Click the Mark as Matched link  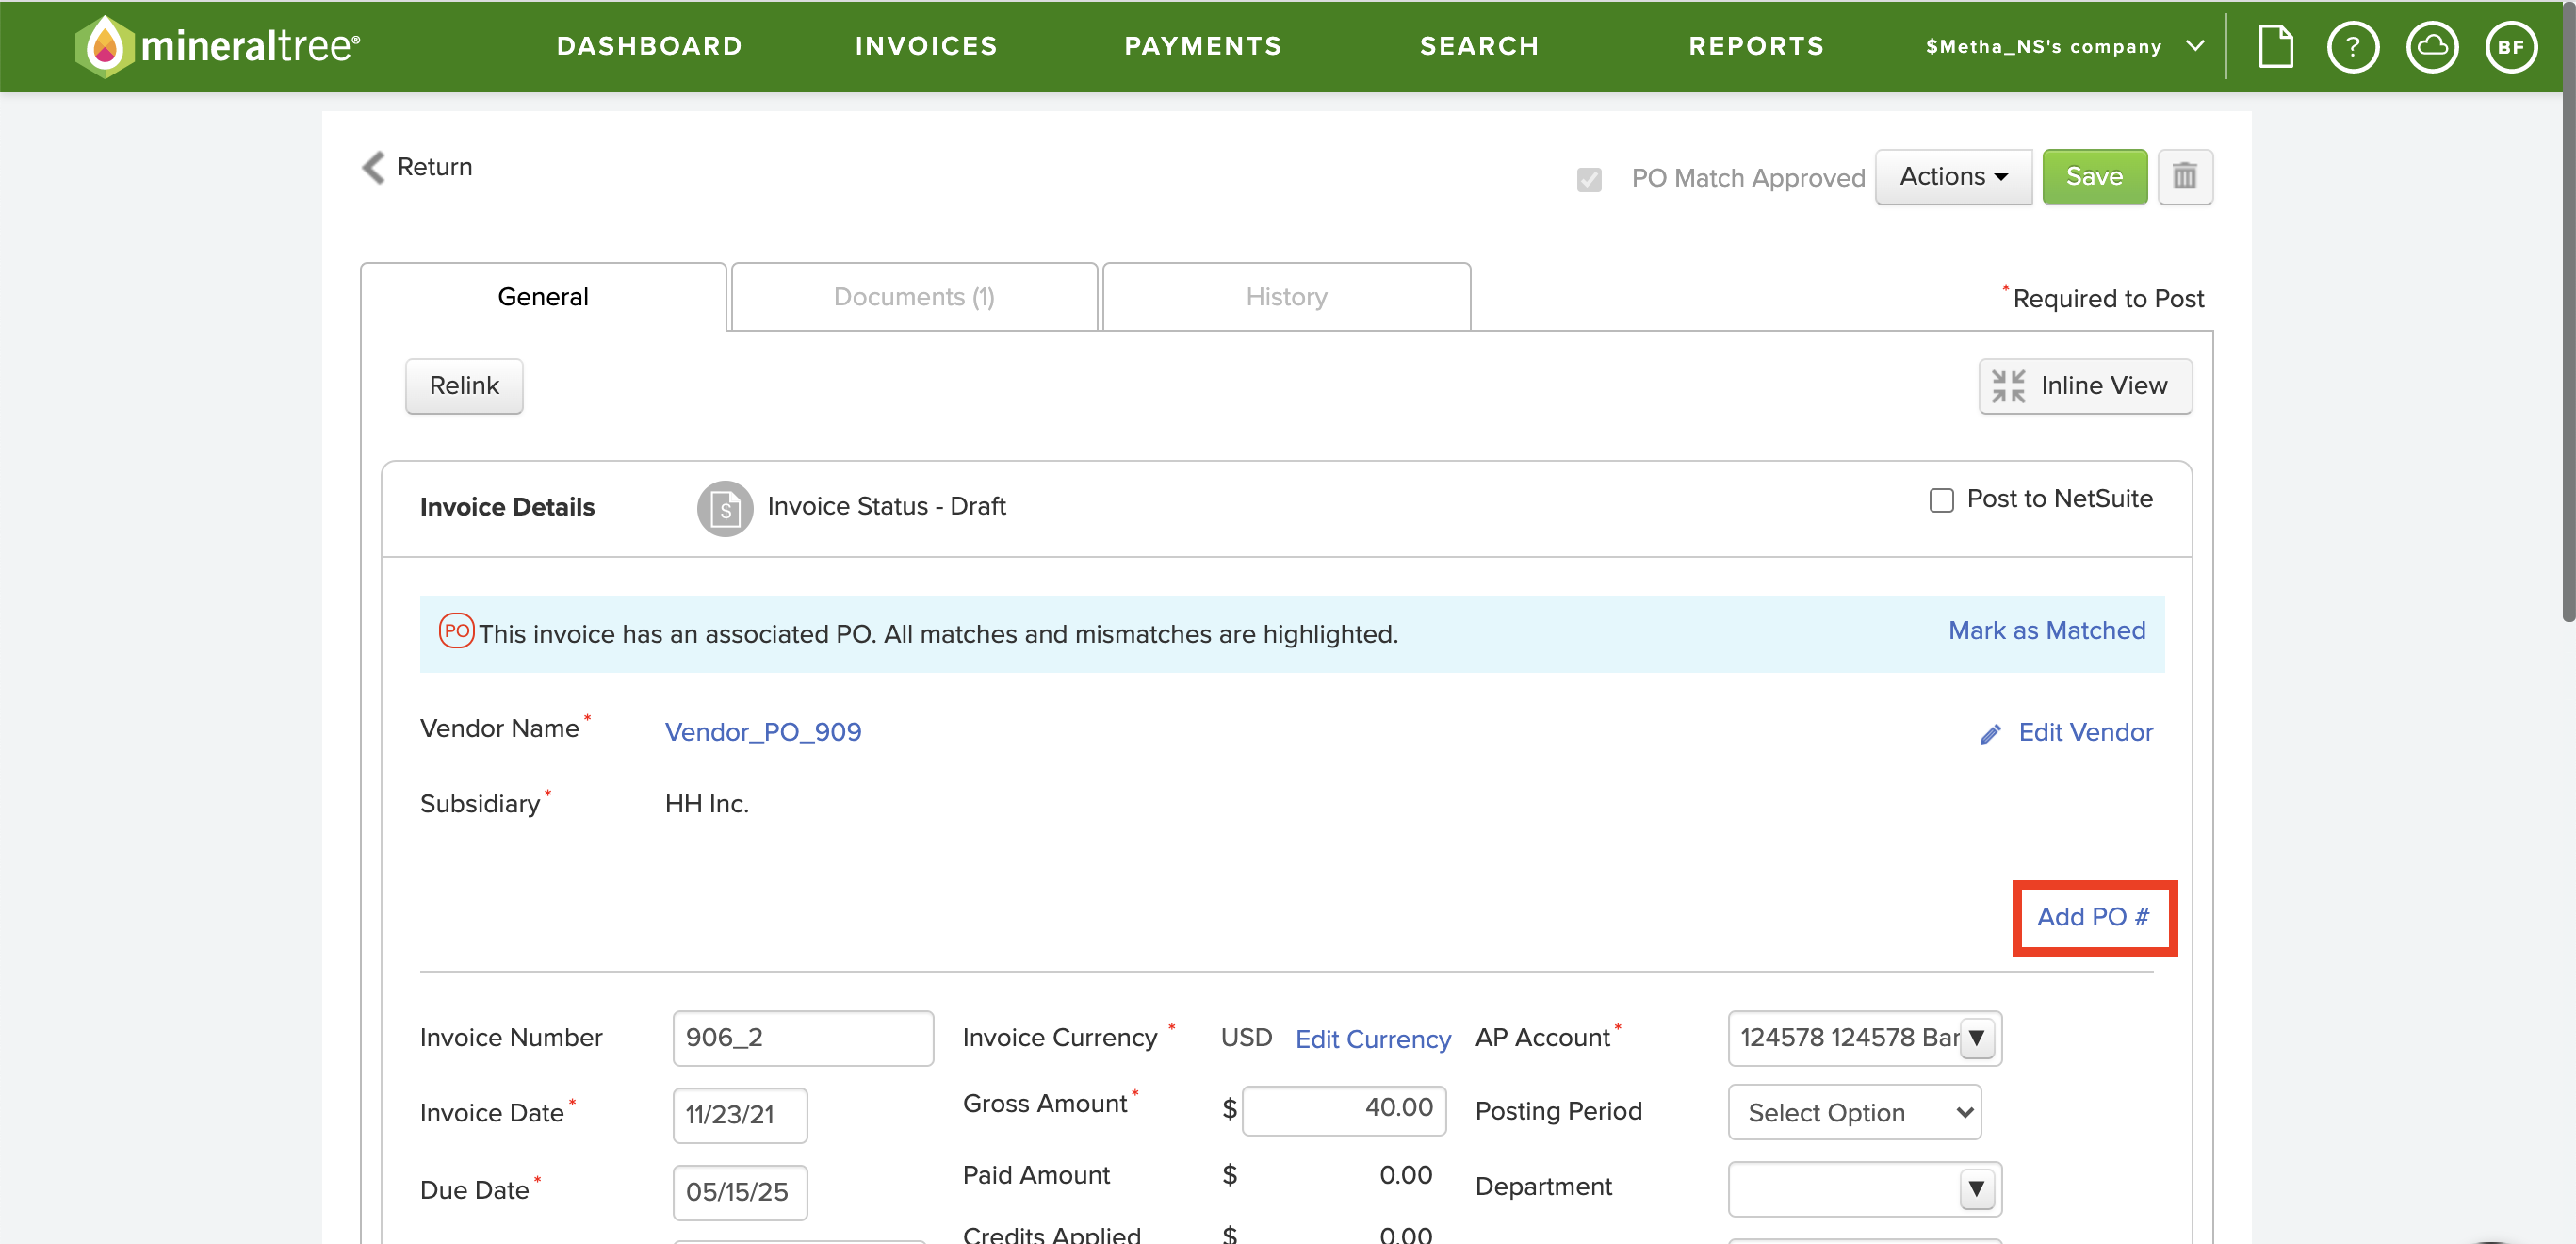[2046, 631]
